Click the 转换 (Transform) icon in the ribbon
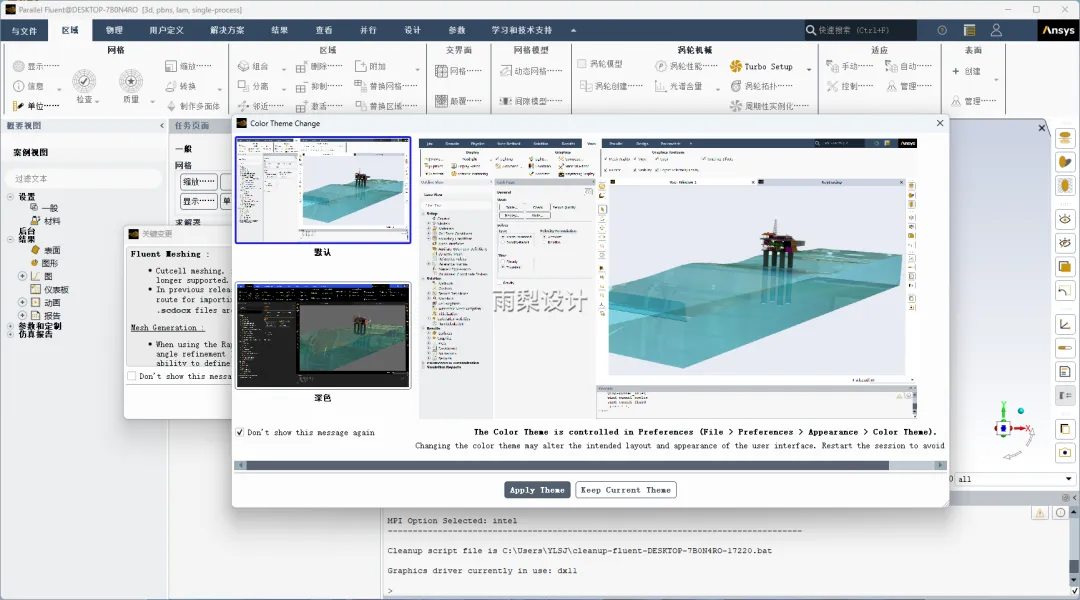This screenshot has height=600, width=1080. (x=171, y=86)
